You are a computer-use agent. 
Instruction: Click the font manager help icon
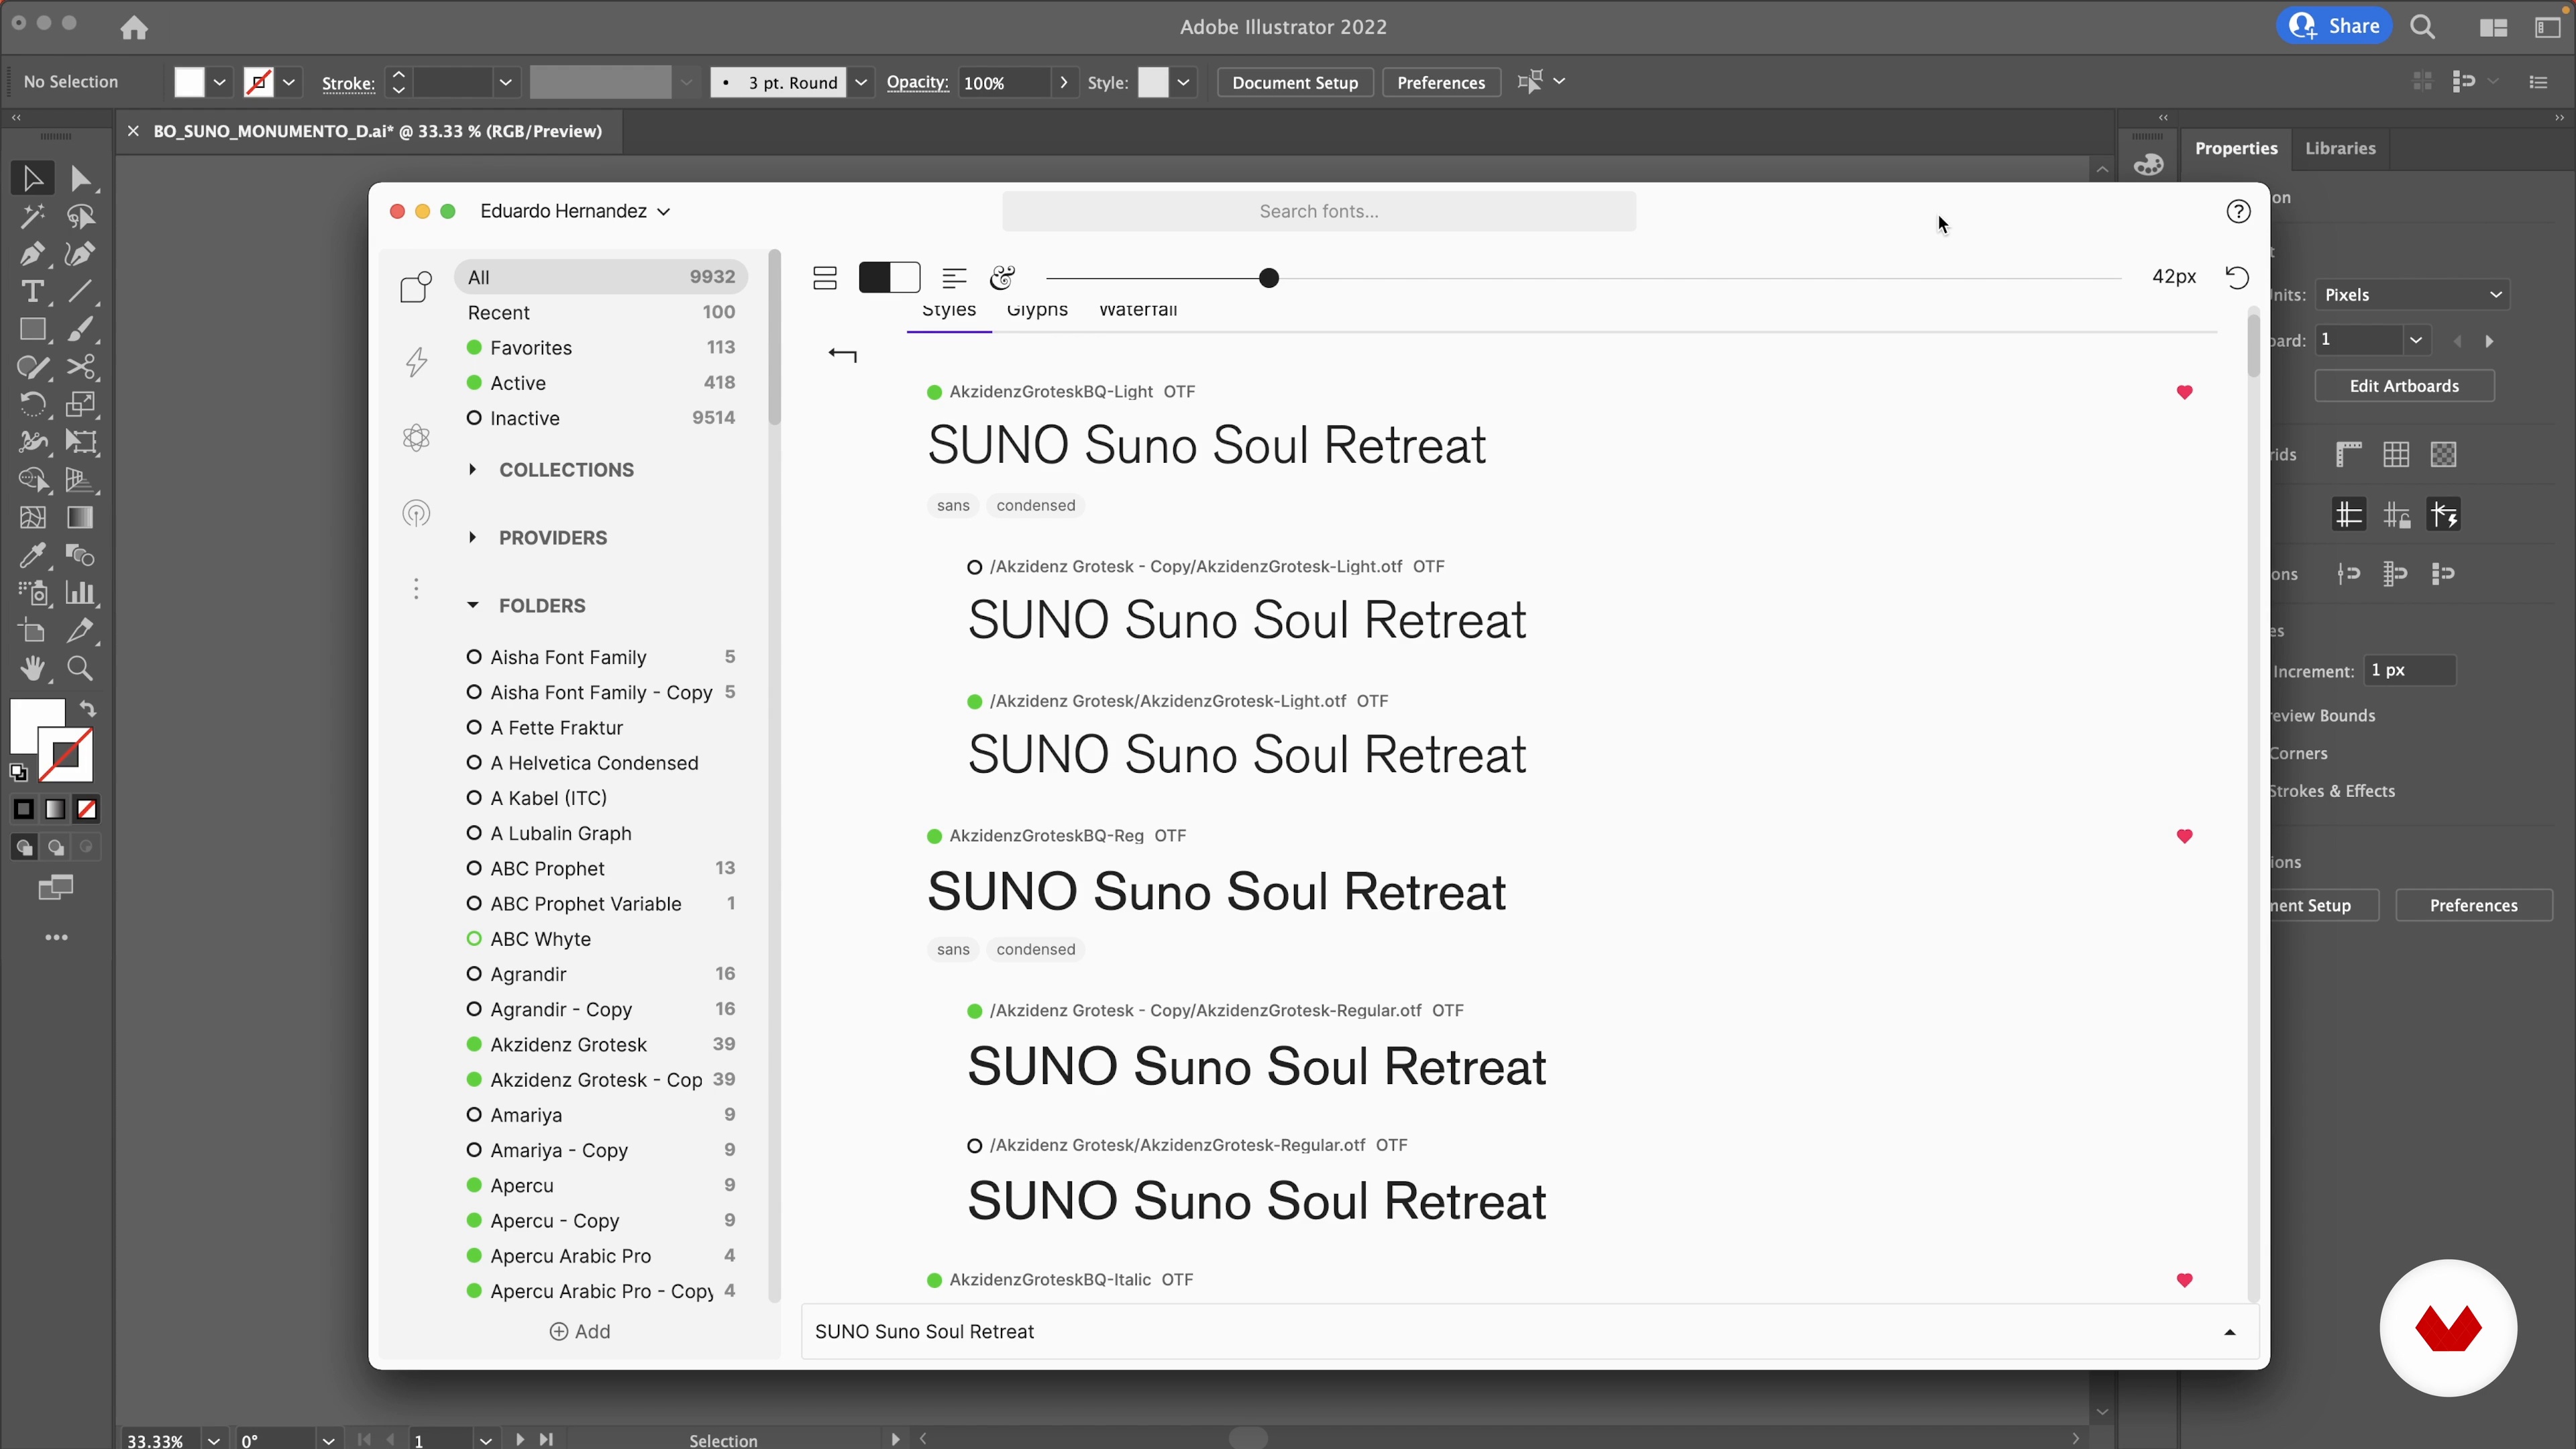point(2238,211)
